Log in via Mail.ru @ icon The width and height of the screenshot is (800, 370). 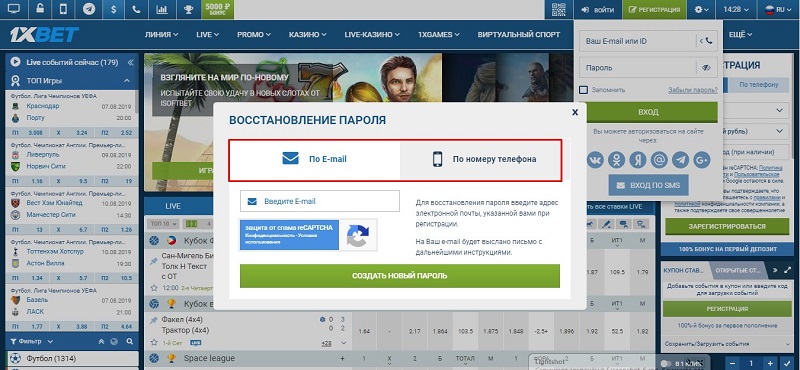pyautogui.click(x=659, y=160)
